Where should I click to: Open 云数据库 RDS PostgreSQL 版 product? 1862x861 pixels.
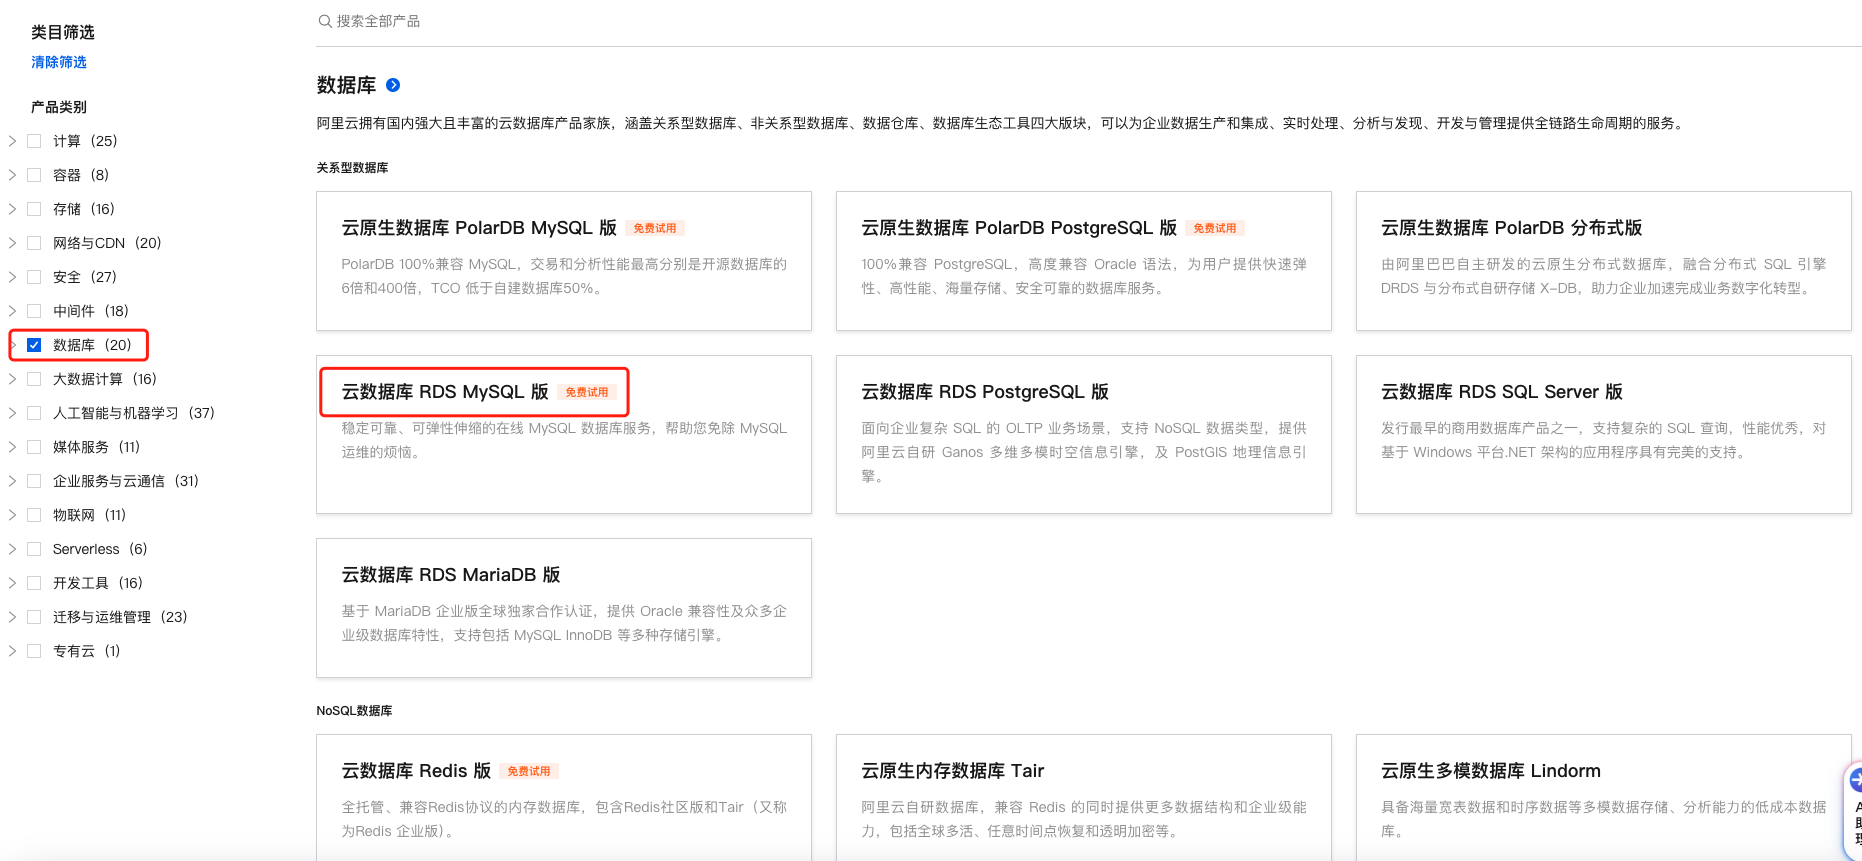click(x=985, y=392)
